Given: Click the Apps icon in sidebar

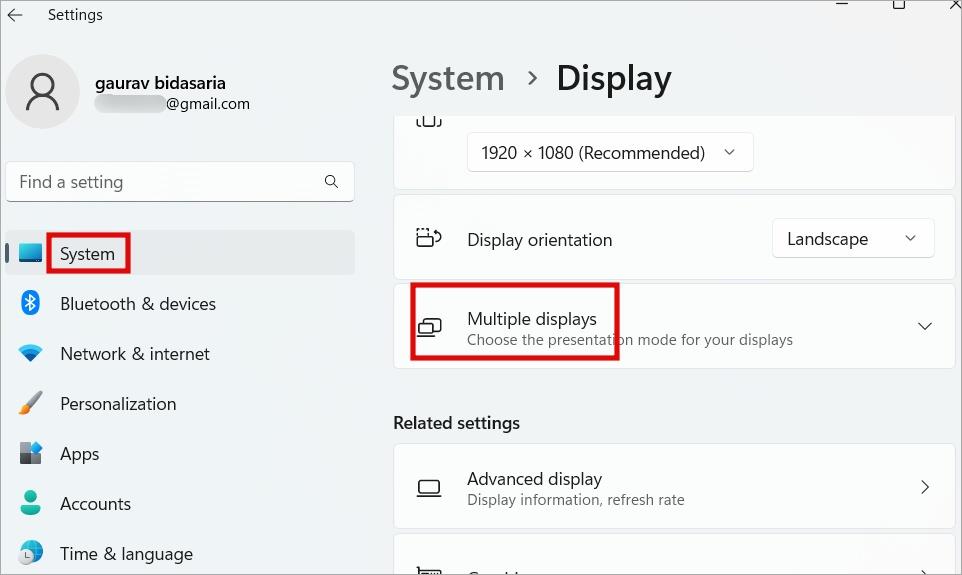Looking at the screenshot, I should coord(30,453).
